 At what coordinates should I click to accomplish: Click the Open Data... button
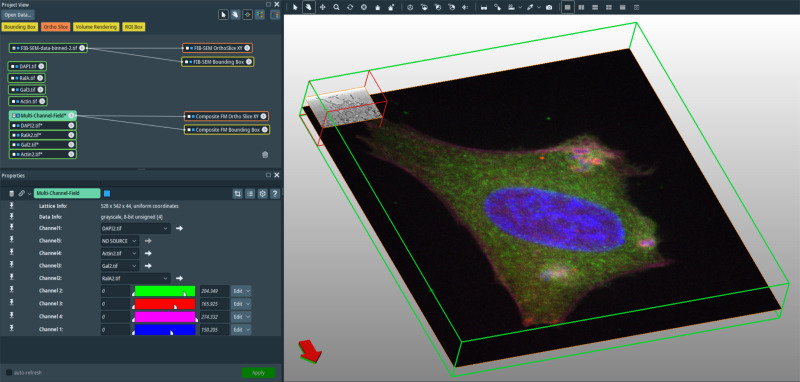pos(18,15)
